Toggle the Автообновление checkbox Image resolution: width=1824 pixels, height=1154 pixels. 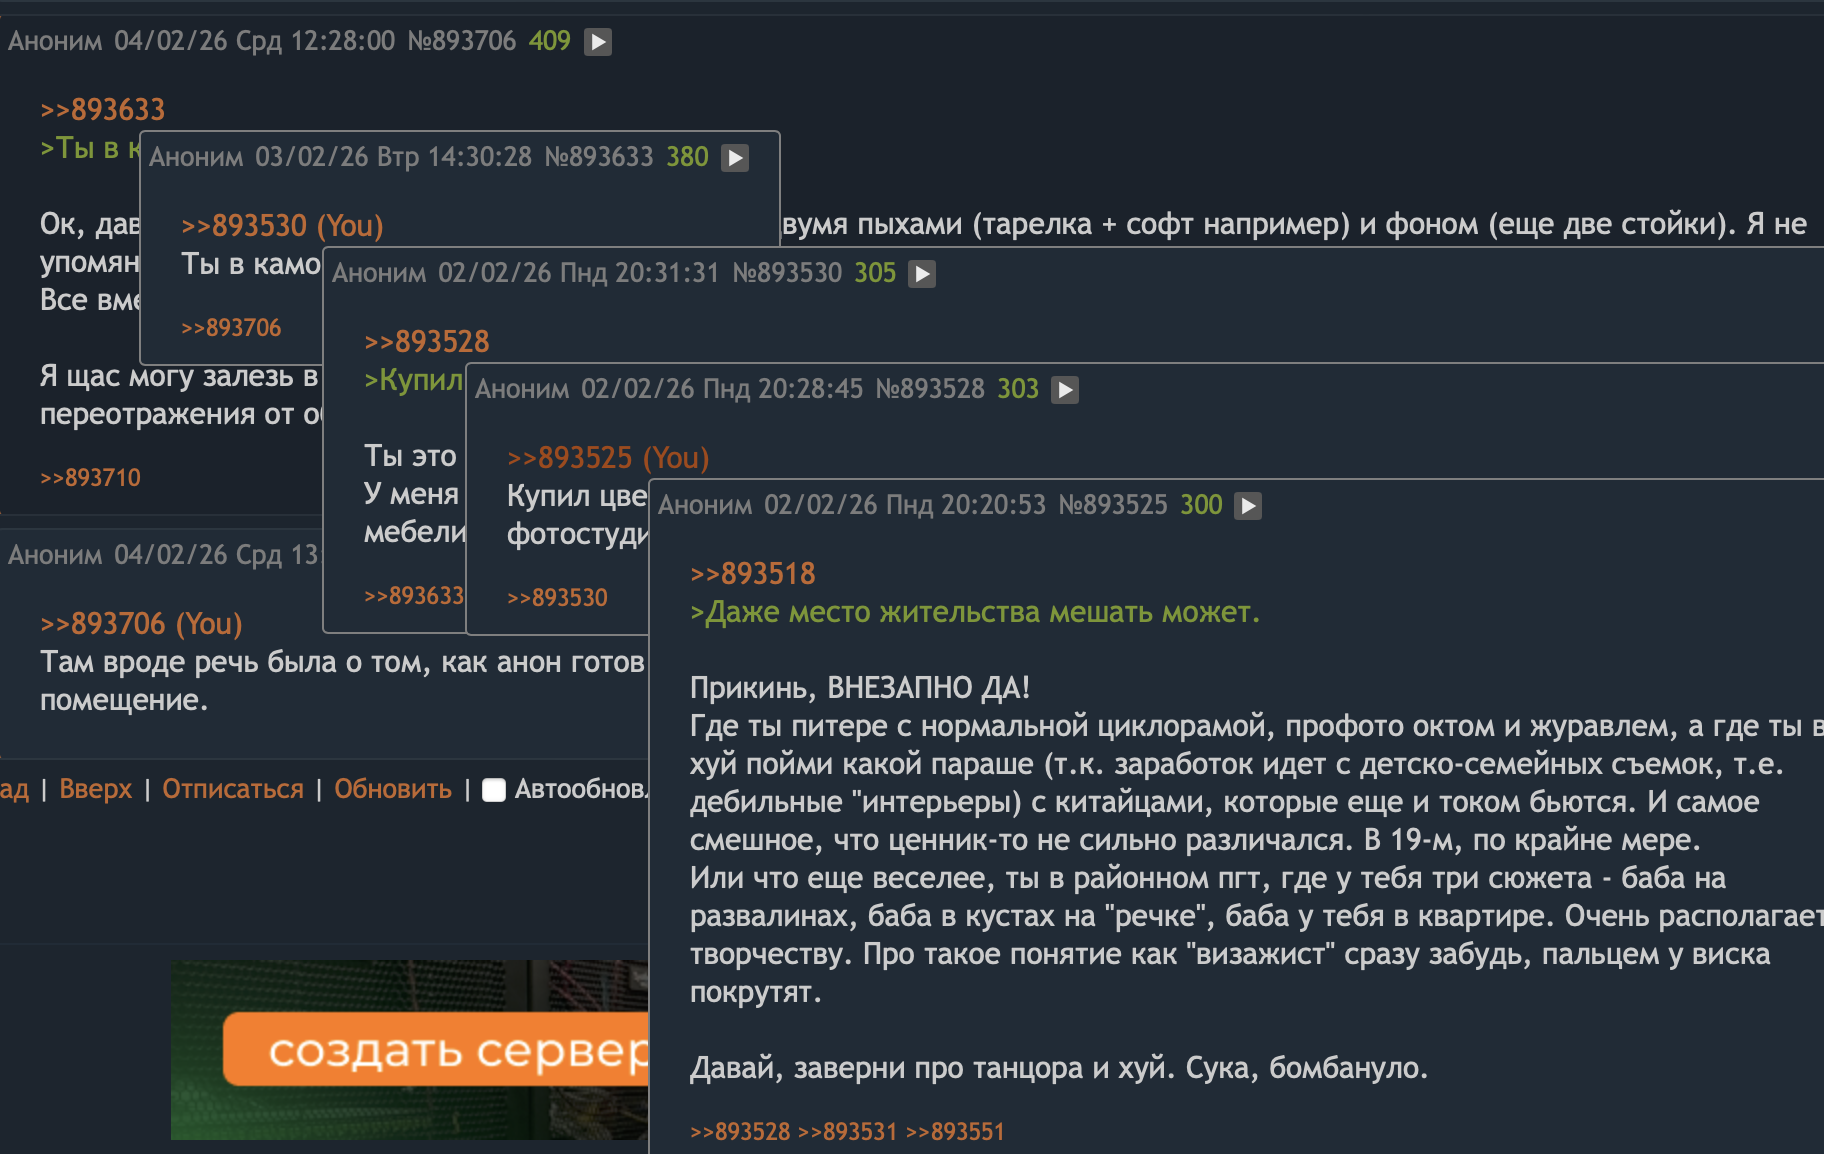494,790
